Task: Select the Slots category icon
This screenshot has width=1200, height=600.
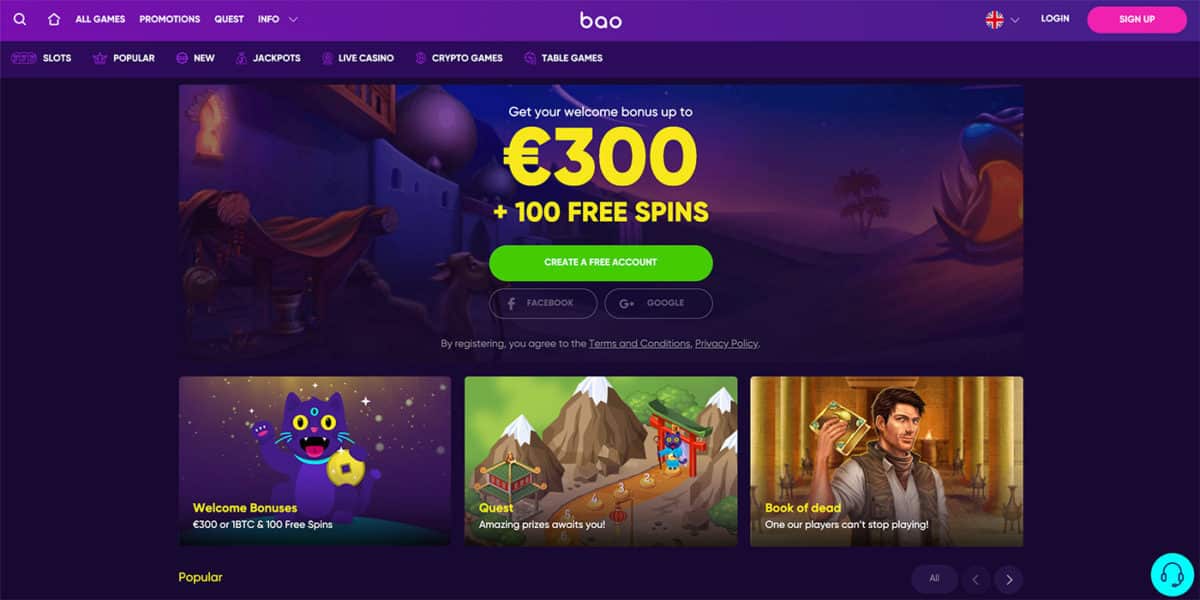Action: [23, 58]
